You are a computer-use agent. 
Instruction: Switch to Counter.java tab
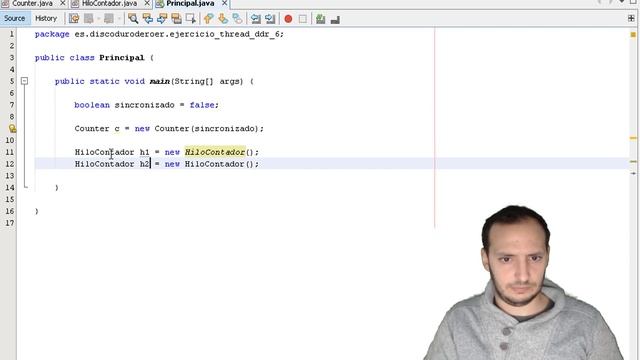pyautogui.click(x=32, y=3)
